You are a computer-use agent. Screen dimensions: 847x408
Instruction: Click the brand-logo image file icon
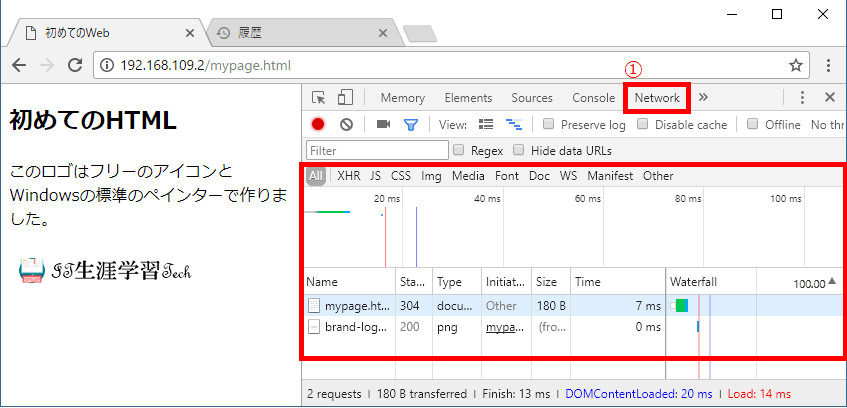coord(314,327)
